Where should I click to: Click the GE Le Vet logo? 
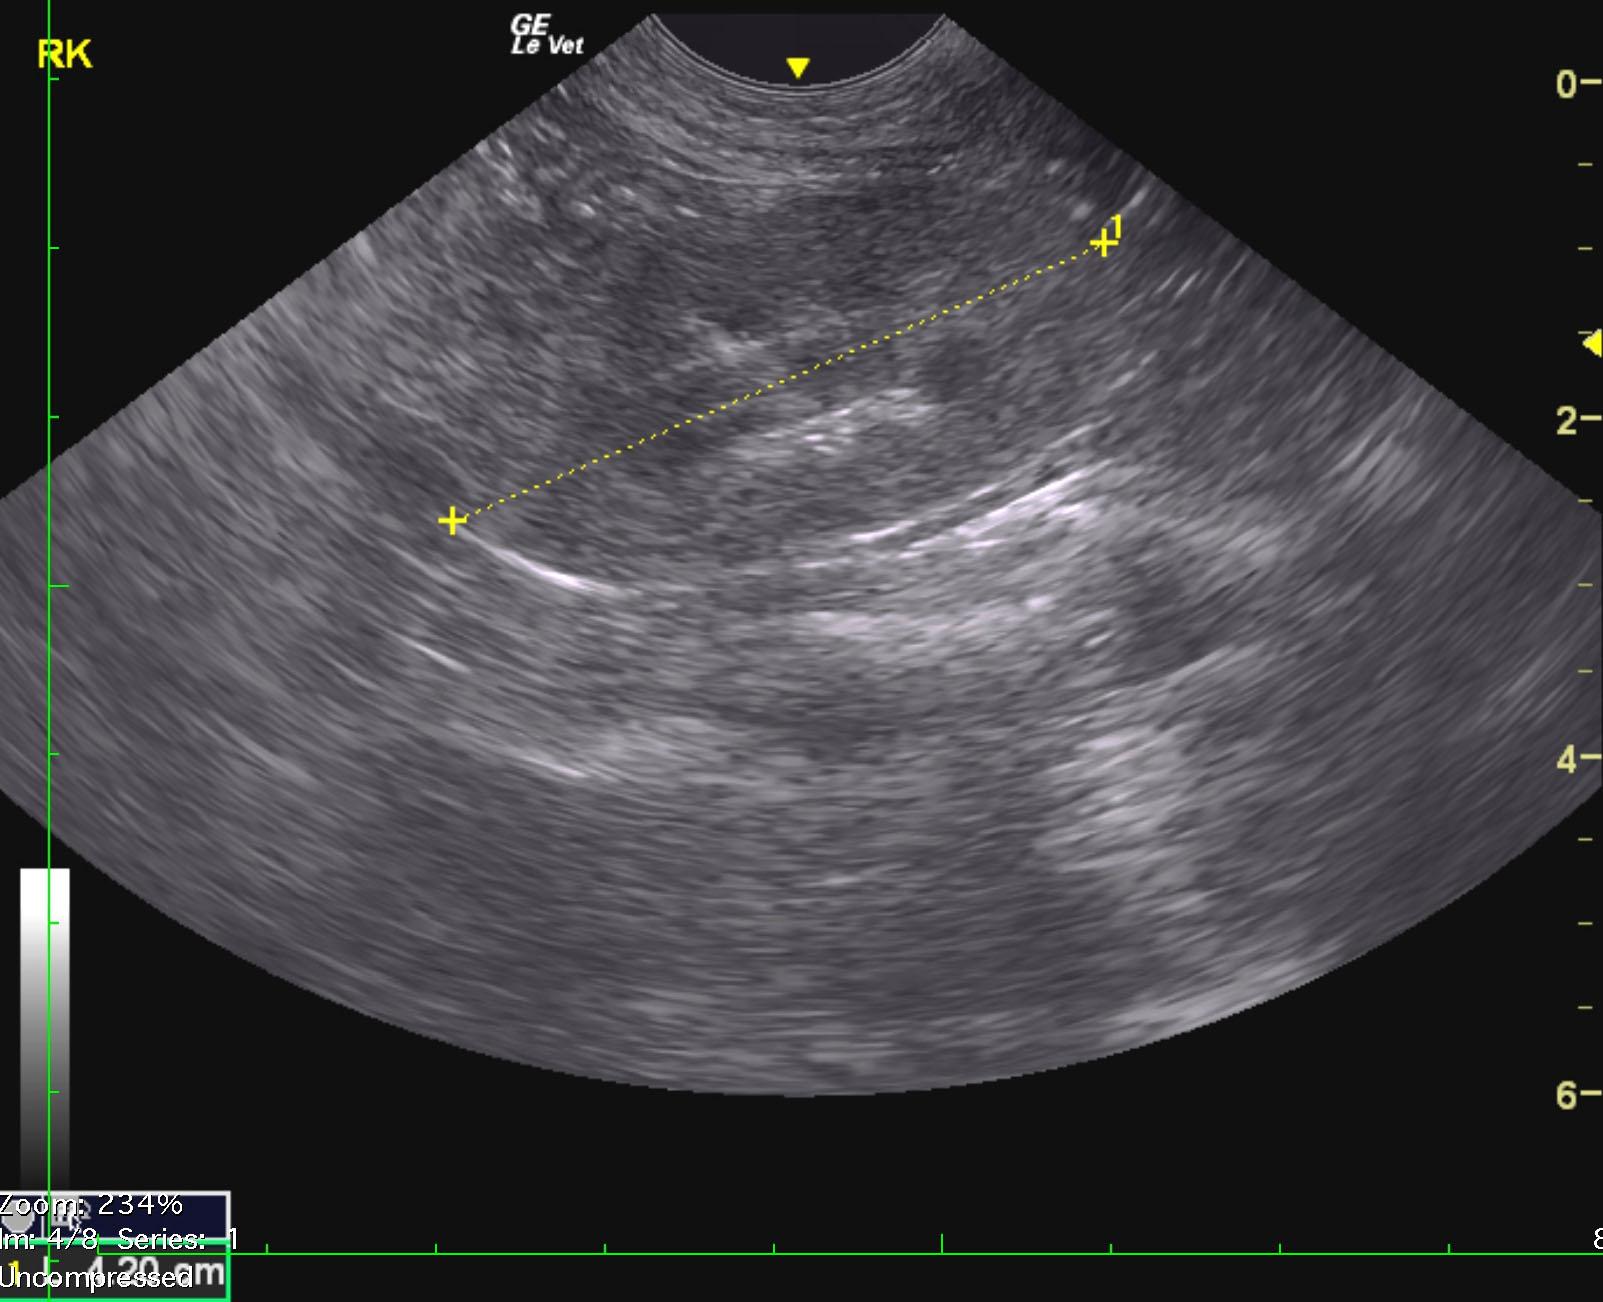(x=545, y=35)
